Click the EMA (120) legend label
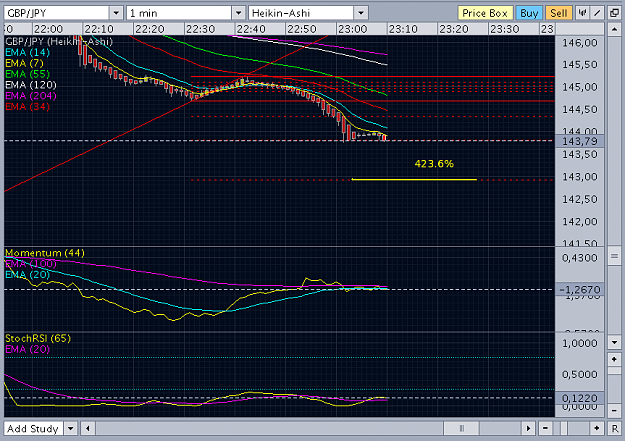The height and width of the screenshot is (441, 625). [31, 85]
